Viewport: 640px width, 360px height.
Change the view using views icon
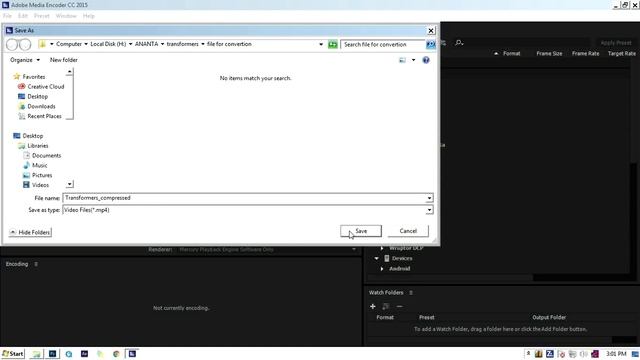tap(402, 60)
